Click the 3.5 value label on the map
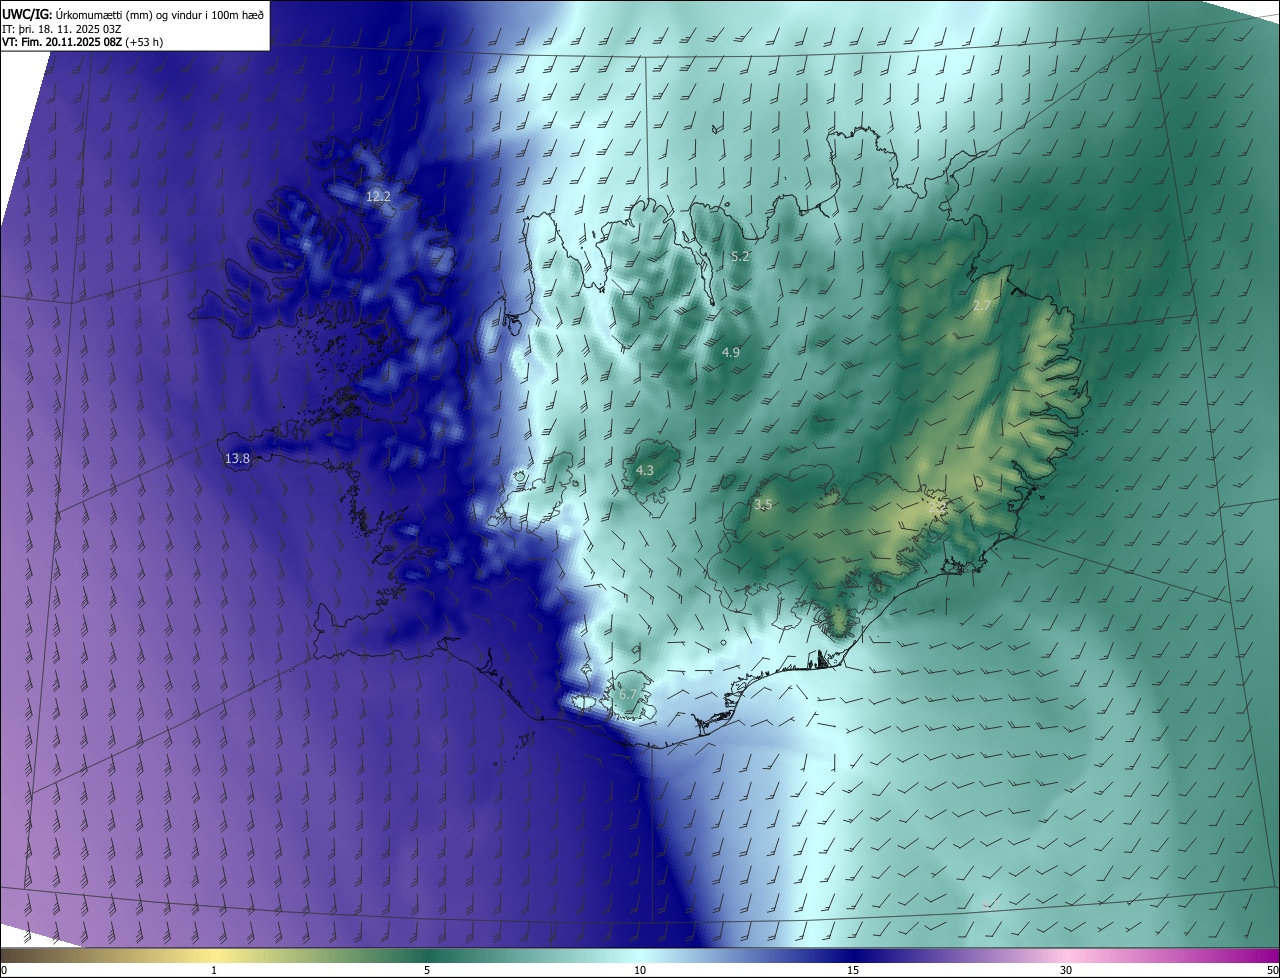Viewport: 1280px width, 978px height. pos(763,505)
